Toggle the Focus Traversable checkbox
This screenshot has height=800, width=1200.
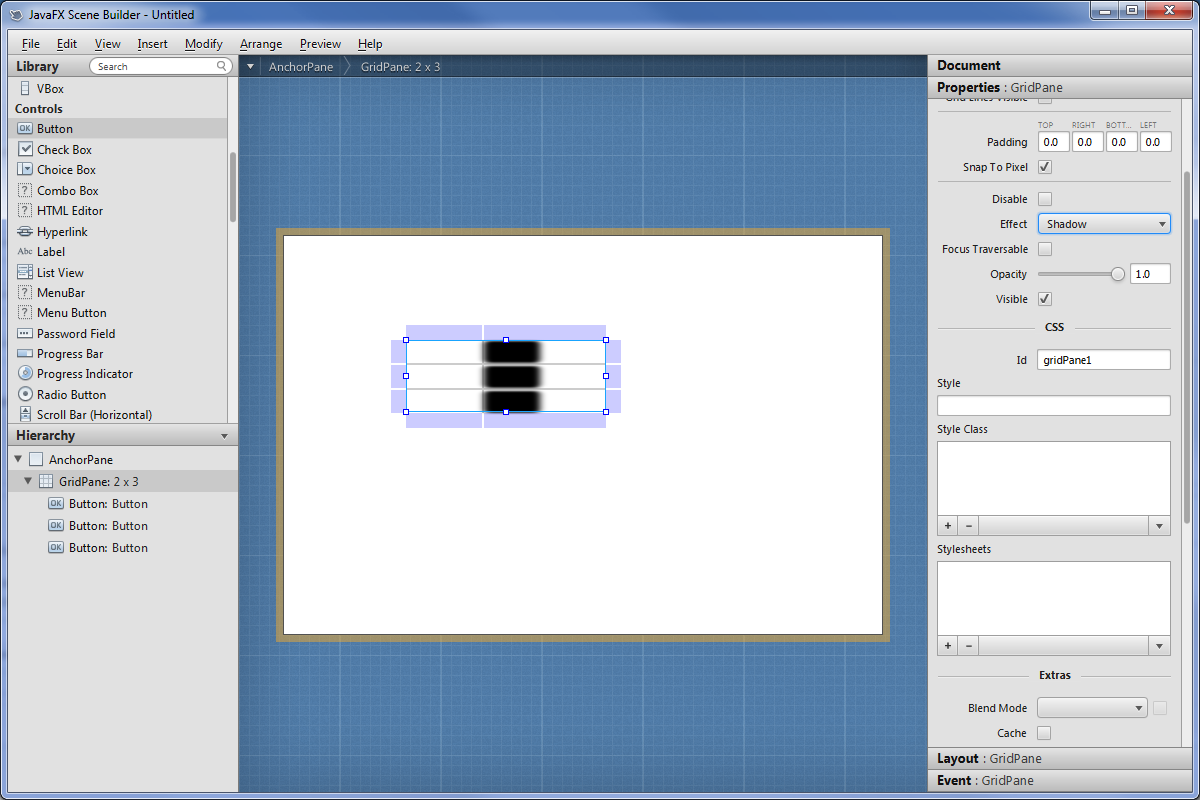point(1045,249)
